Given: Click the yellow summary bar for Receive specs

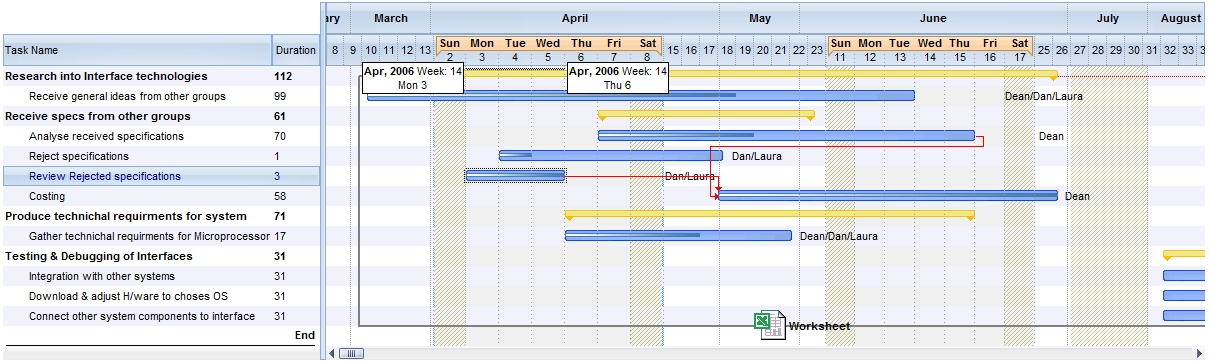Looking at the screenshot, I should [706, 114].
